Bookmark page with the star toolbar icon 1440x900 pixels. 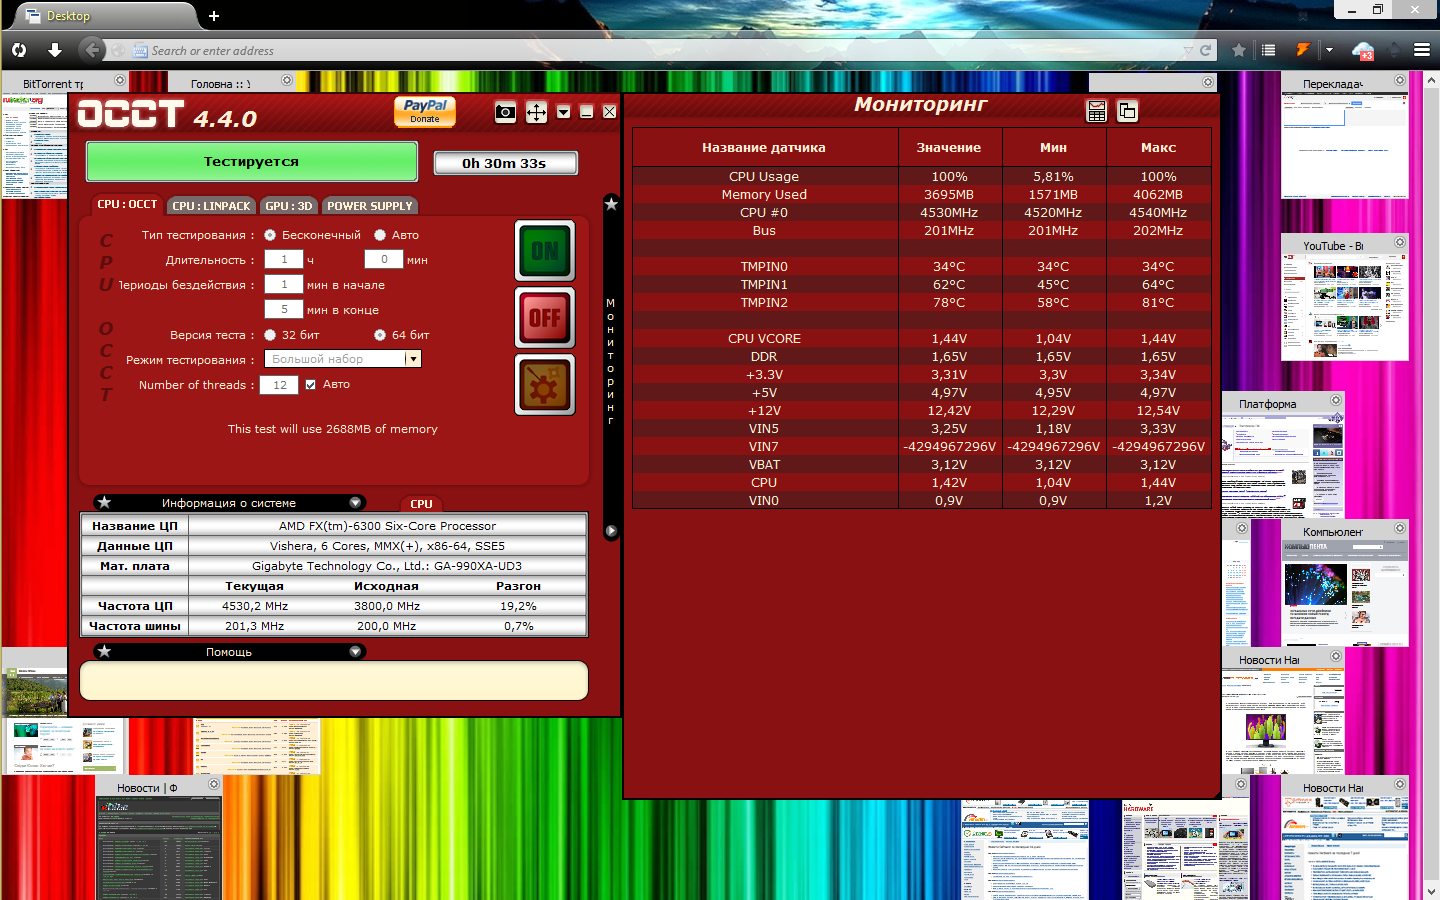1239,50
